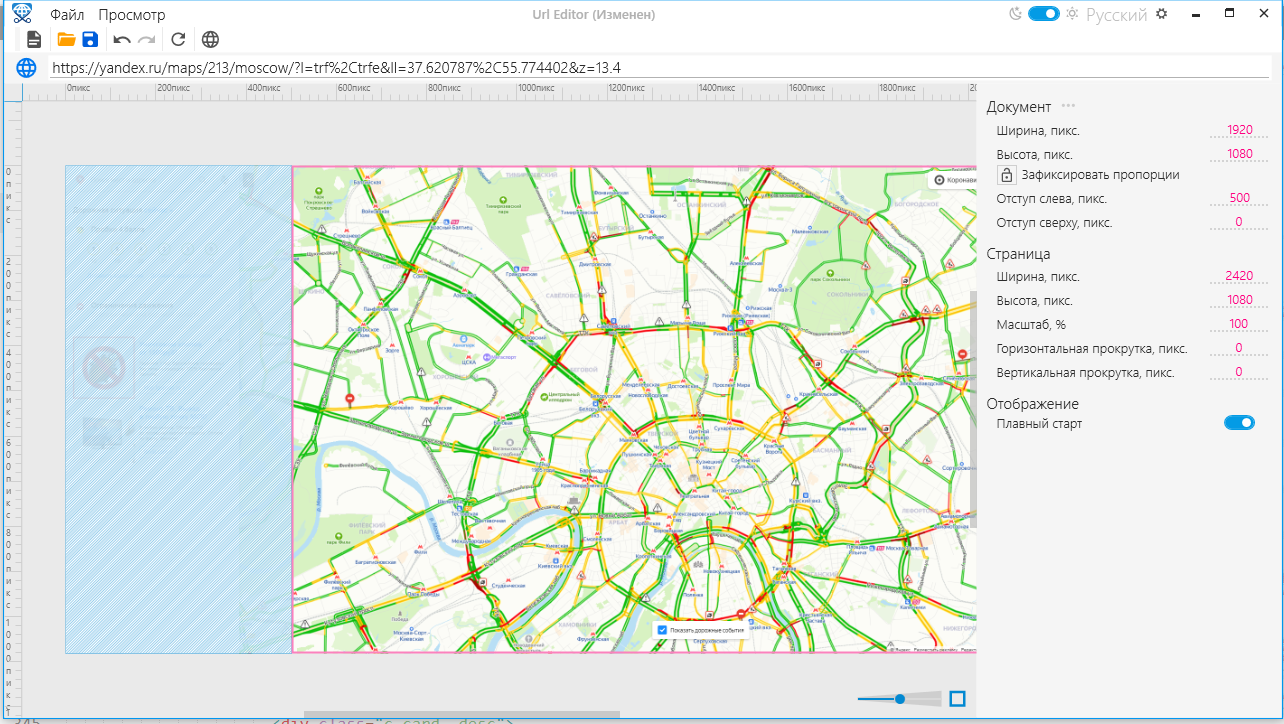This screenshot has width=1284, height=724.
Task: Click the Undo arrow in the toolbar
Action: 122,40
